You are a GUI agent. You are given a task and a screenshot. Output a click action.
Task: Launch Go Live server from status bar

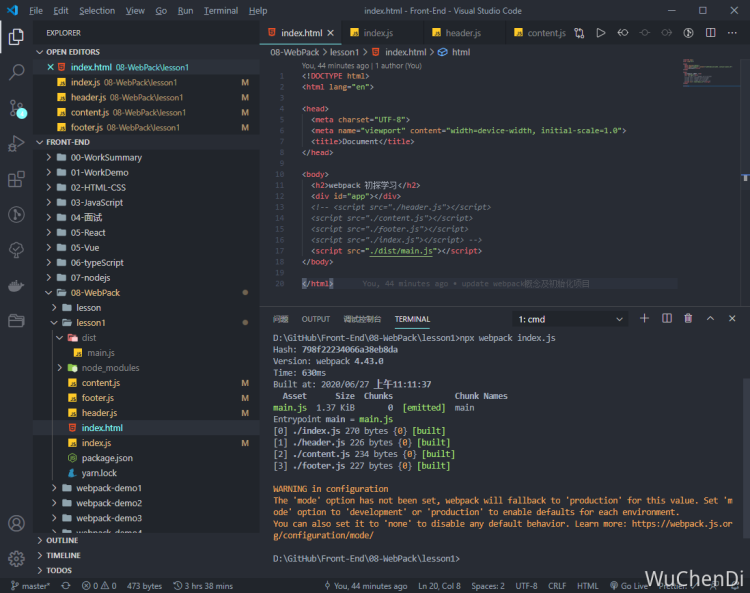pos(629,586)
